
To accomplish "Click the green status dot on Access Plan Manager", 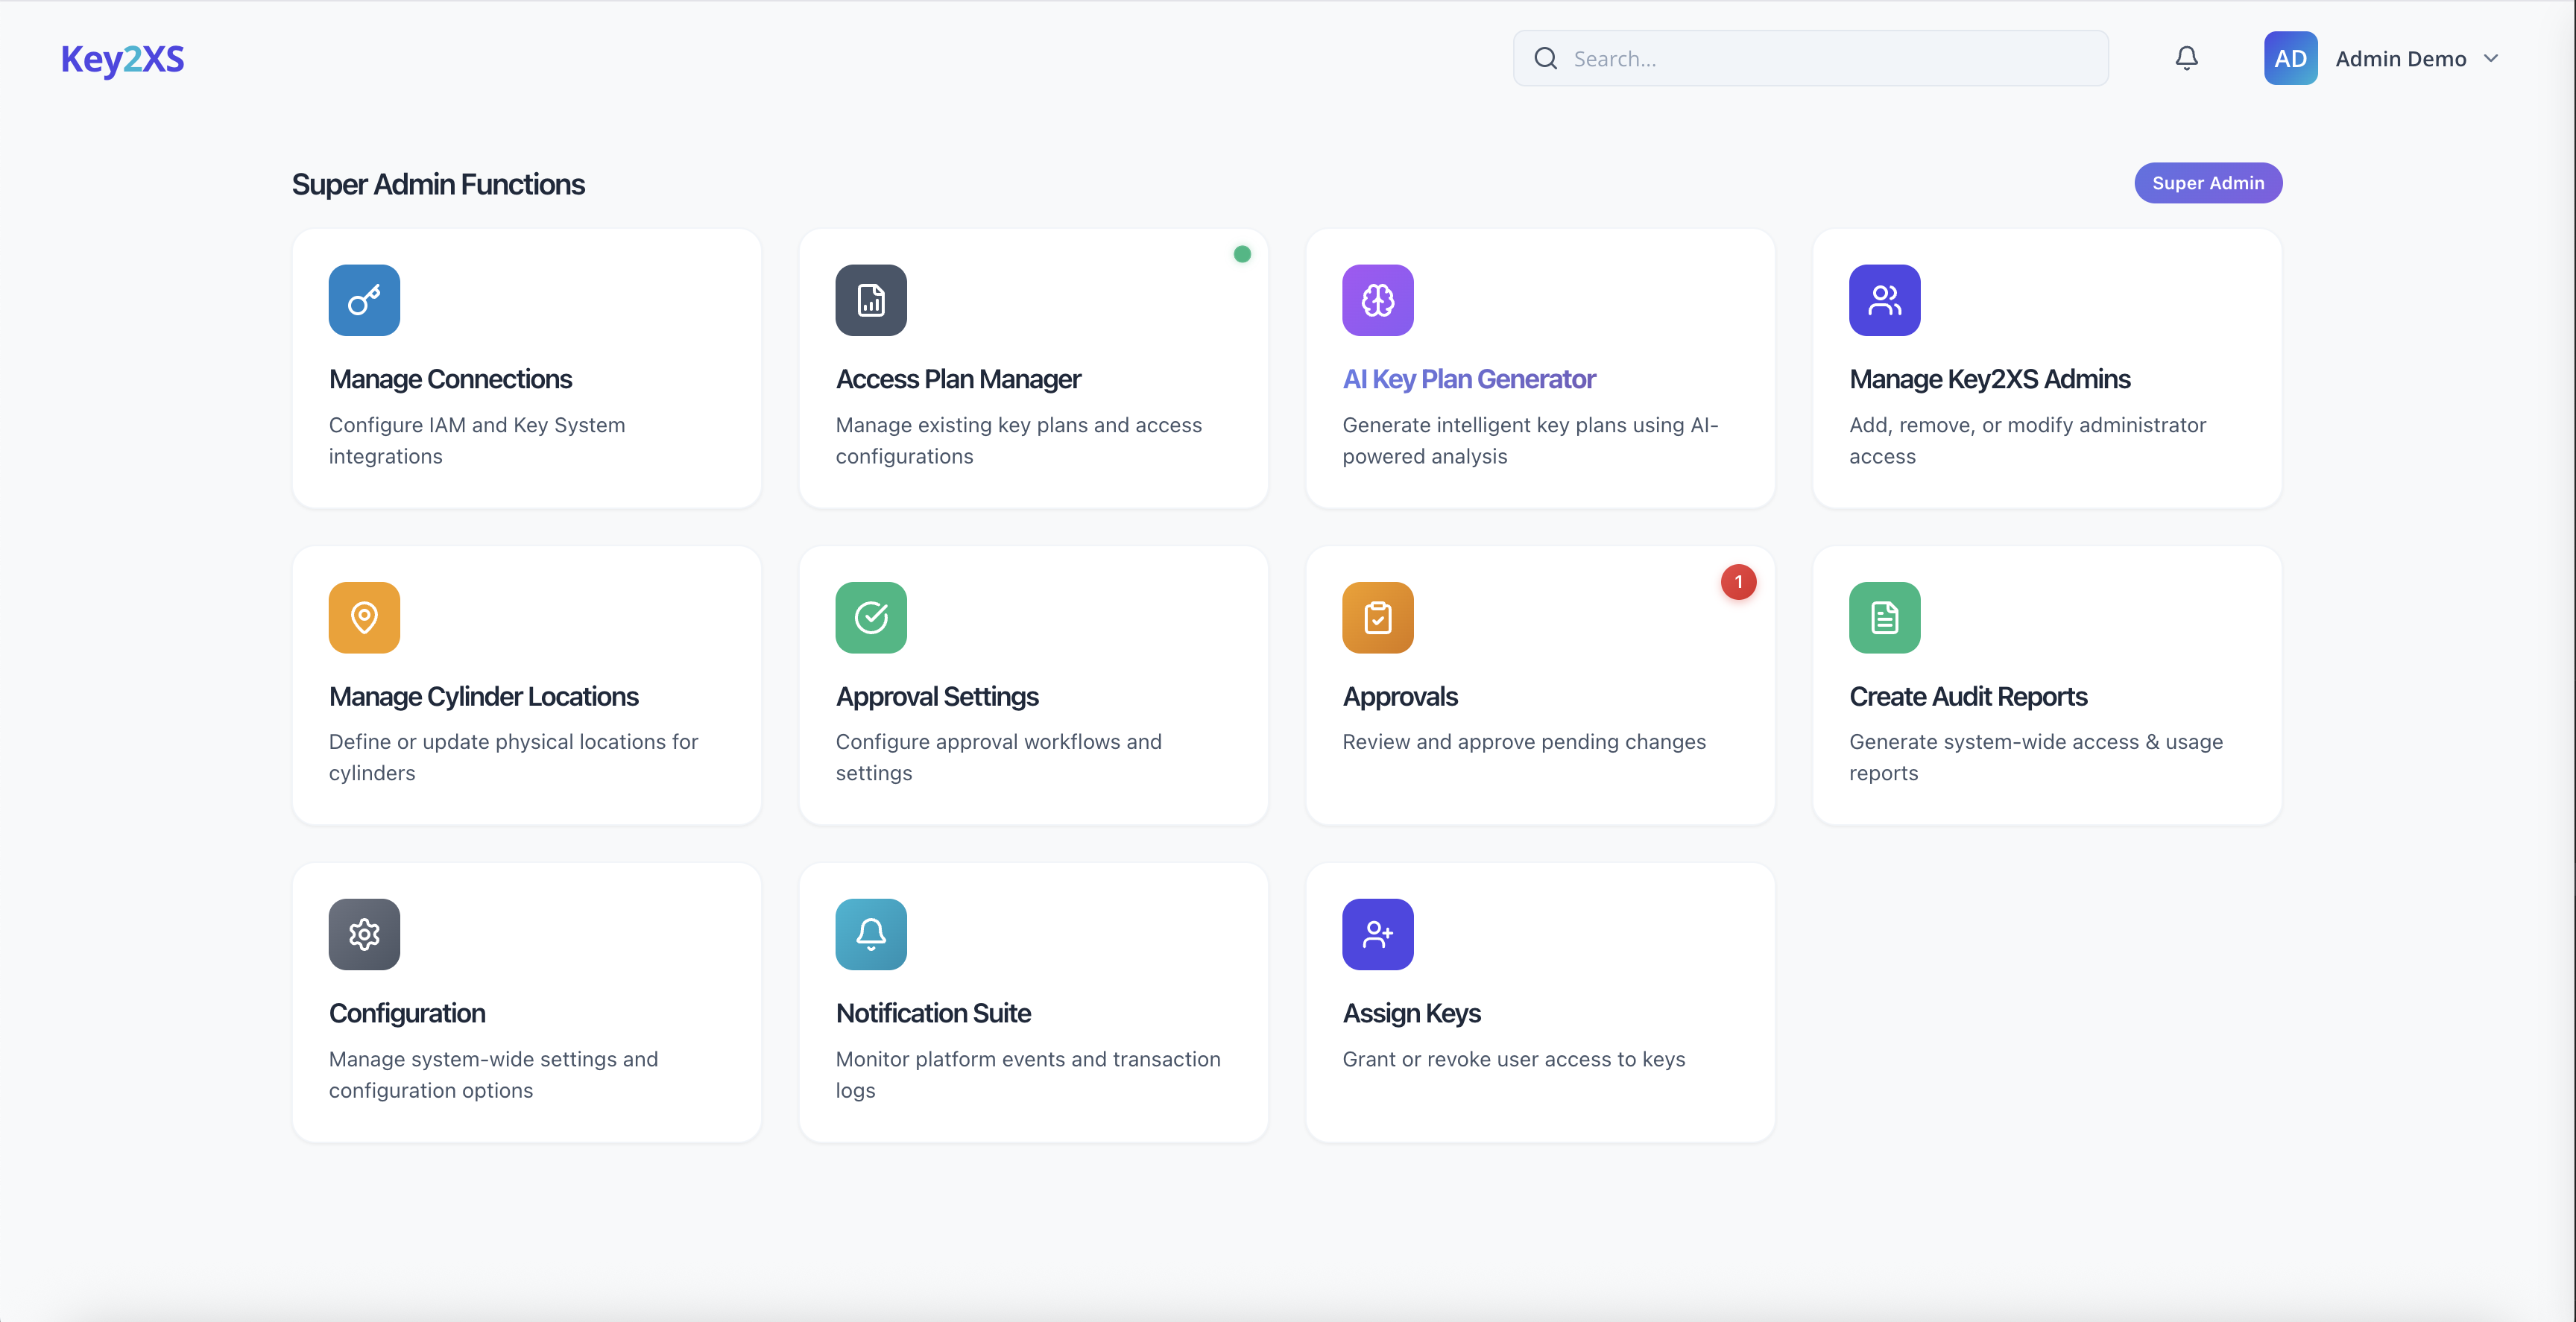I will coord(1242,254).
